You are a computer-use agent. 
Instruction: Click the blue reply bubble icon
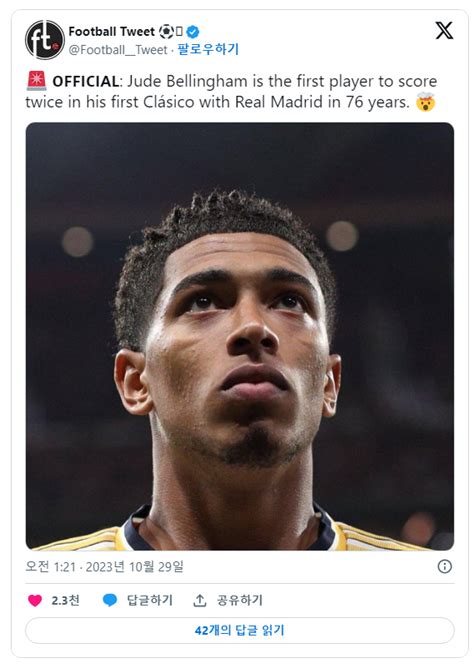point(110,600)
